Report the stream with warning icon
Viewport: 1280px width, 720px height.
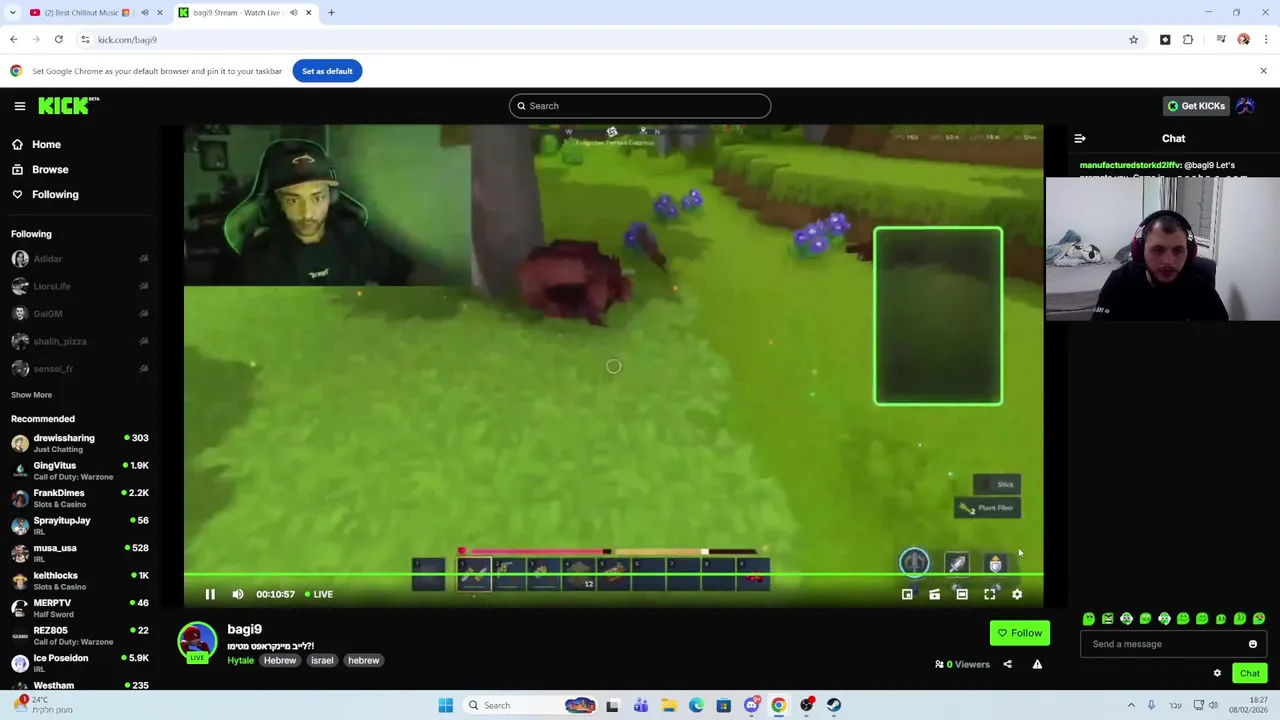click(x=1037, y=664)
